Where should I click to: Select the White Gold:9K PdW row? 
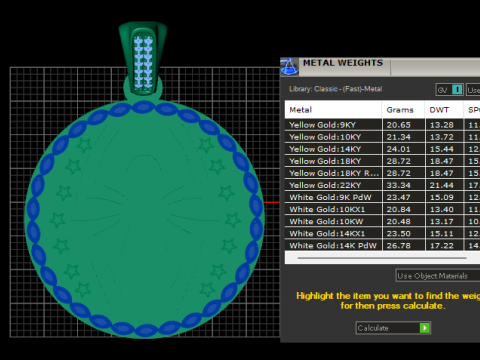pos(382,197)
